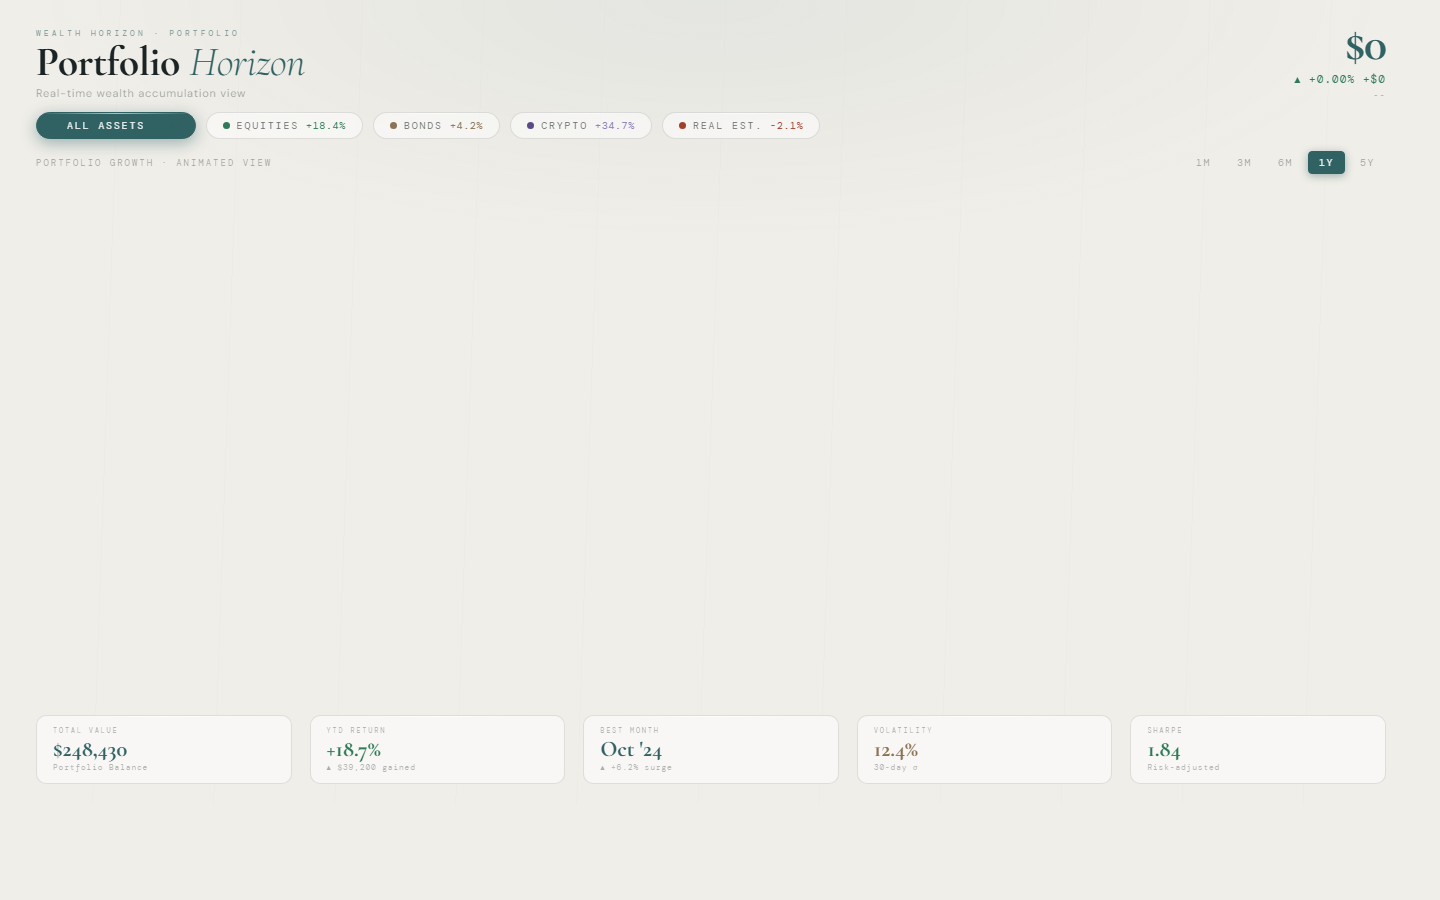Select the green Equities asset dot icon
The height and width of the screenshot is (900, 1440).
pos(226,126)
